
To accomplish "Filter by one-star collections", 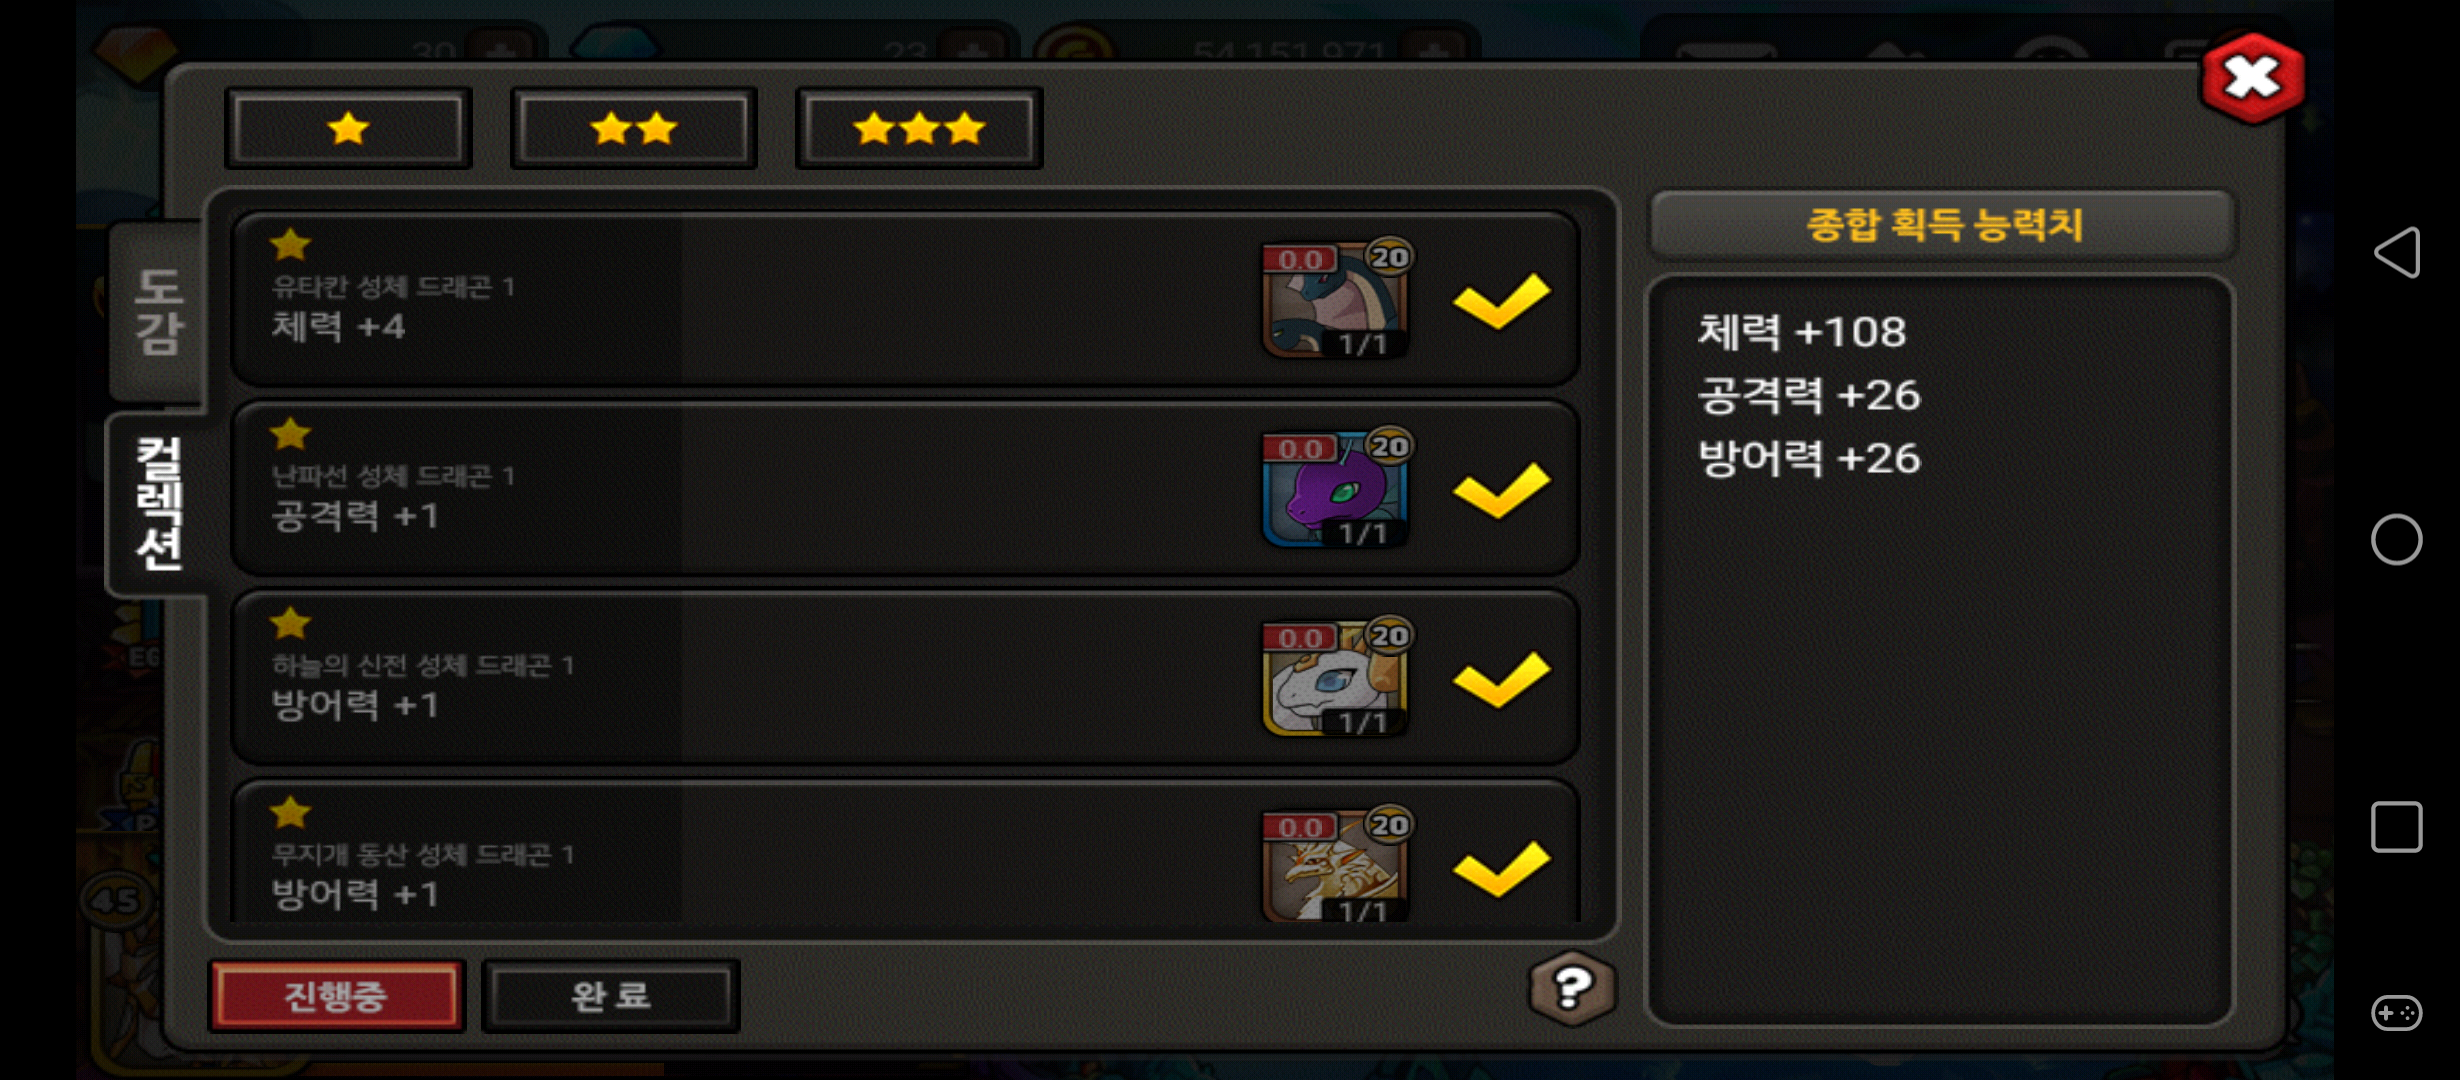I will click(x=348, y=128).
